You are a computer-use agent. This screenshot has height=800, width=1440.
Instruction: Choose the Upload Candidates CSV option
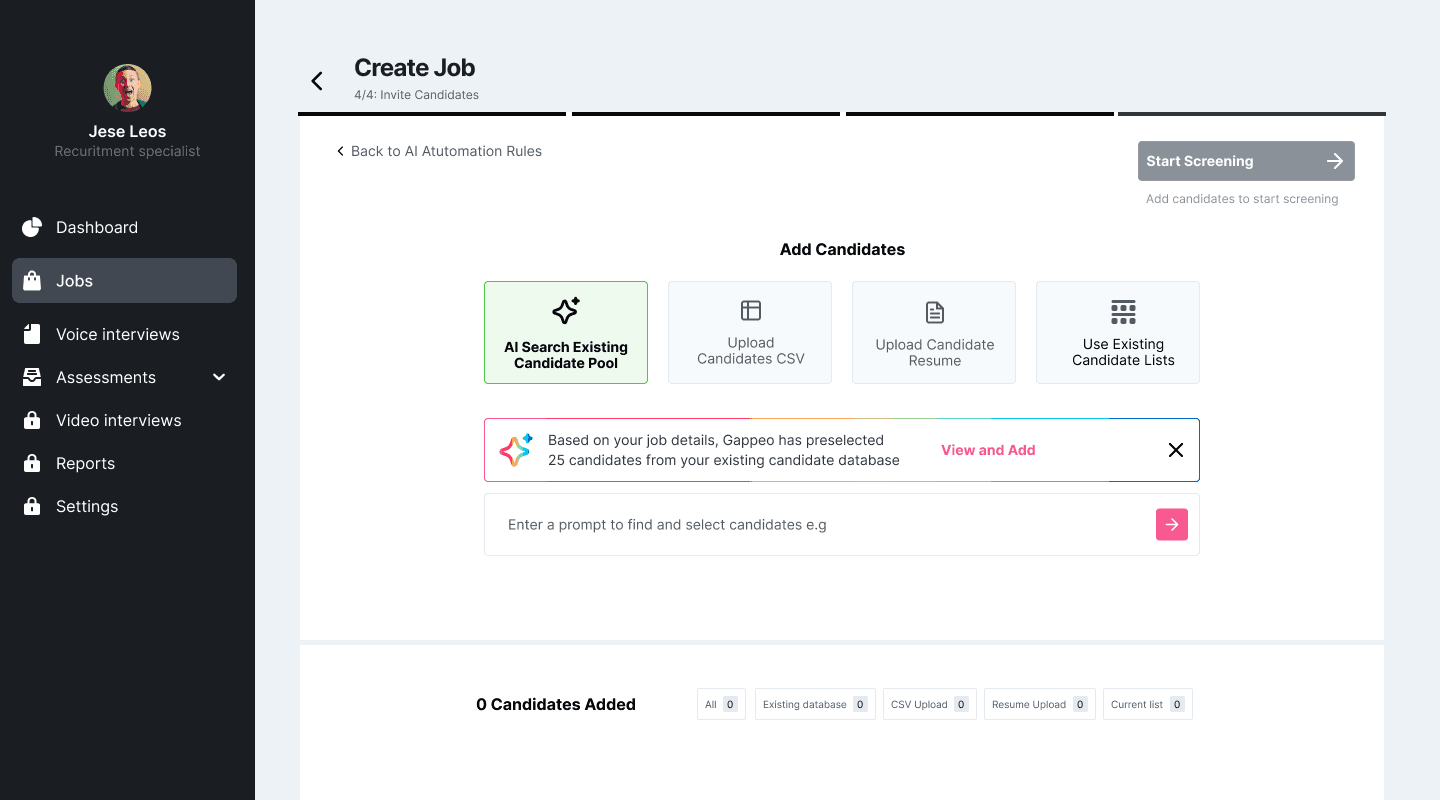coord(750,333)
